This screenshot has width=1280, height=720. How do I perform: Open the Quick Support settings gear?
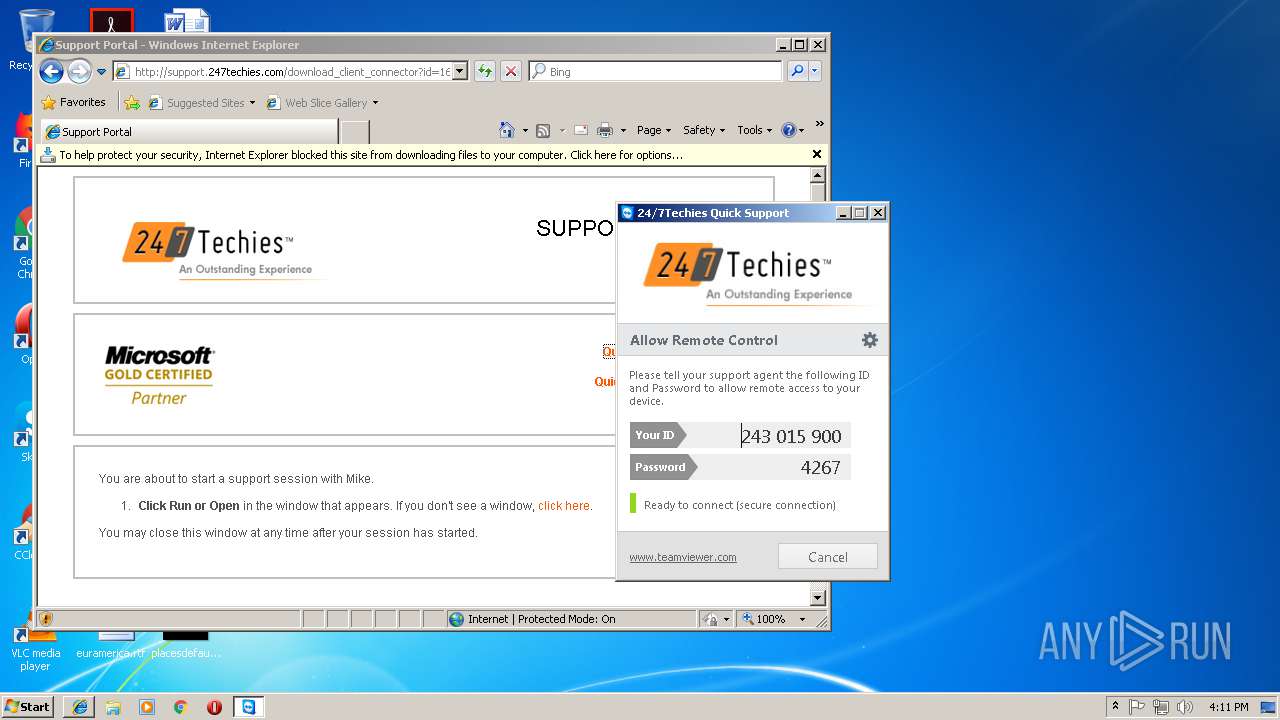(x=870, y=340)
